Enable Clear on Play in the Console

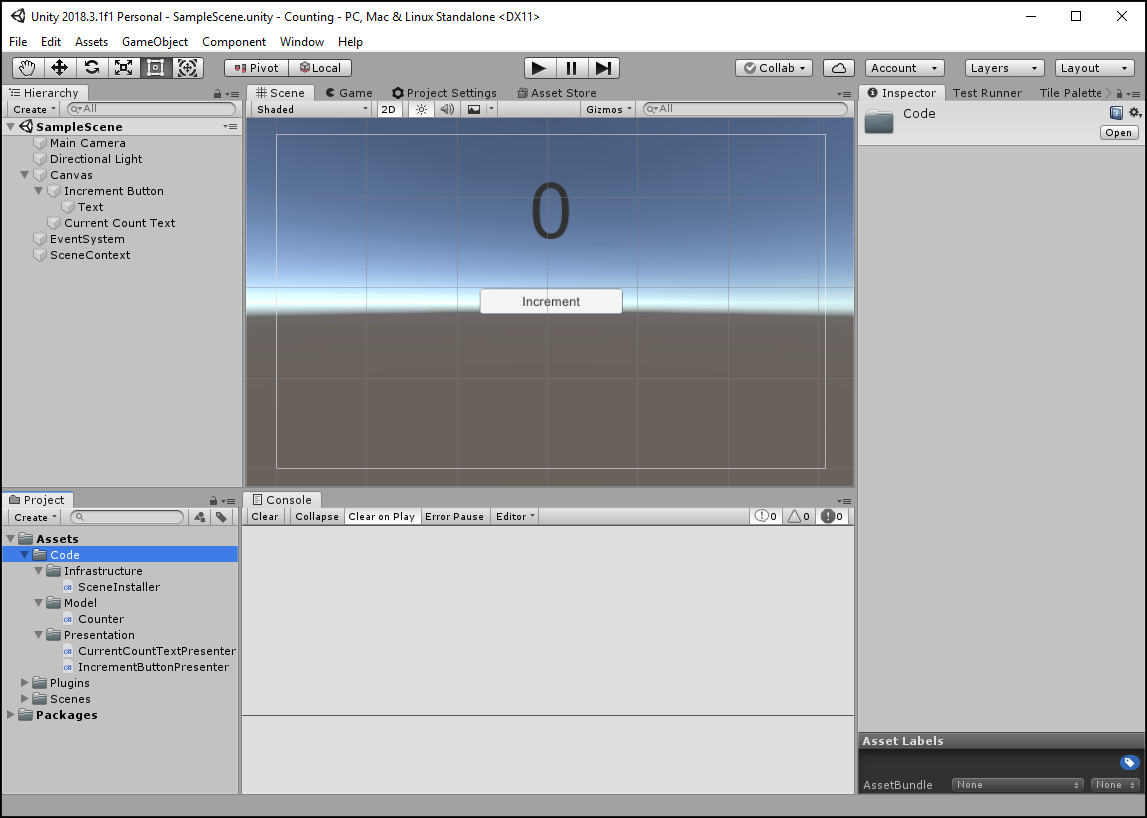coord(382,516)
